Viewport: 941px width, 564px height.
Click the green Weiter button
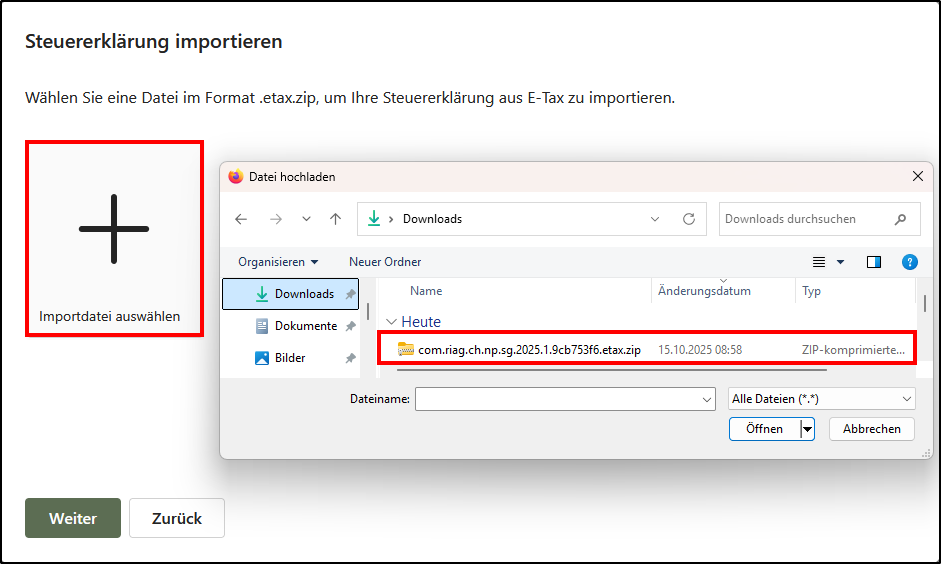click(73, 518)
